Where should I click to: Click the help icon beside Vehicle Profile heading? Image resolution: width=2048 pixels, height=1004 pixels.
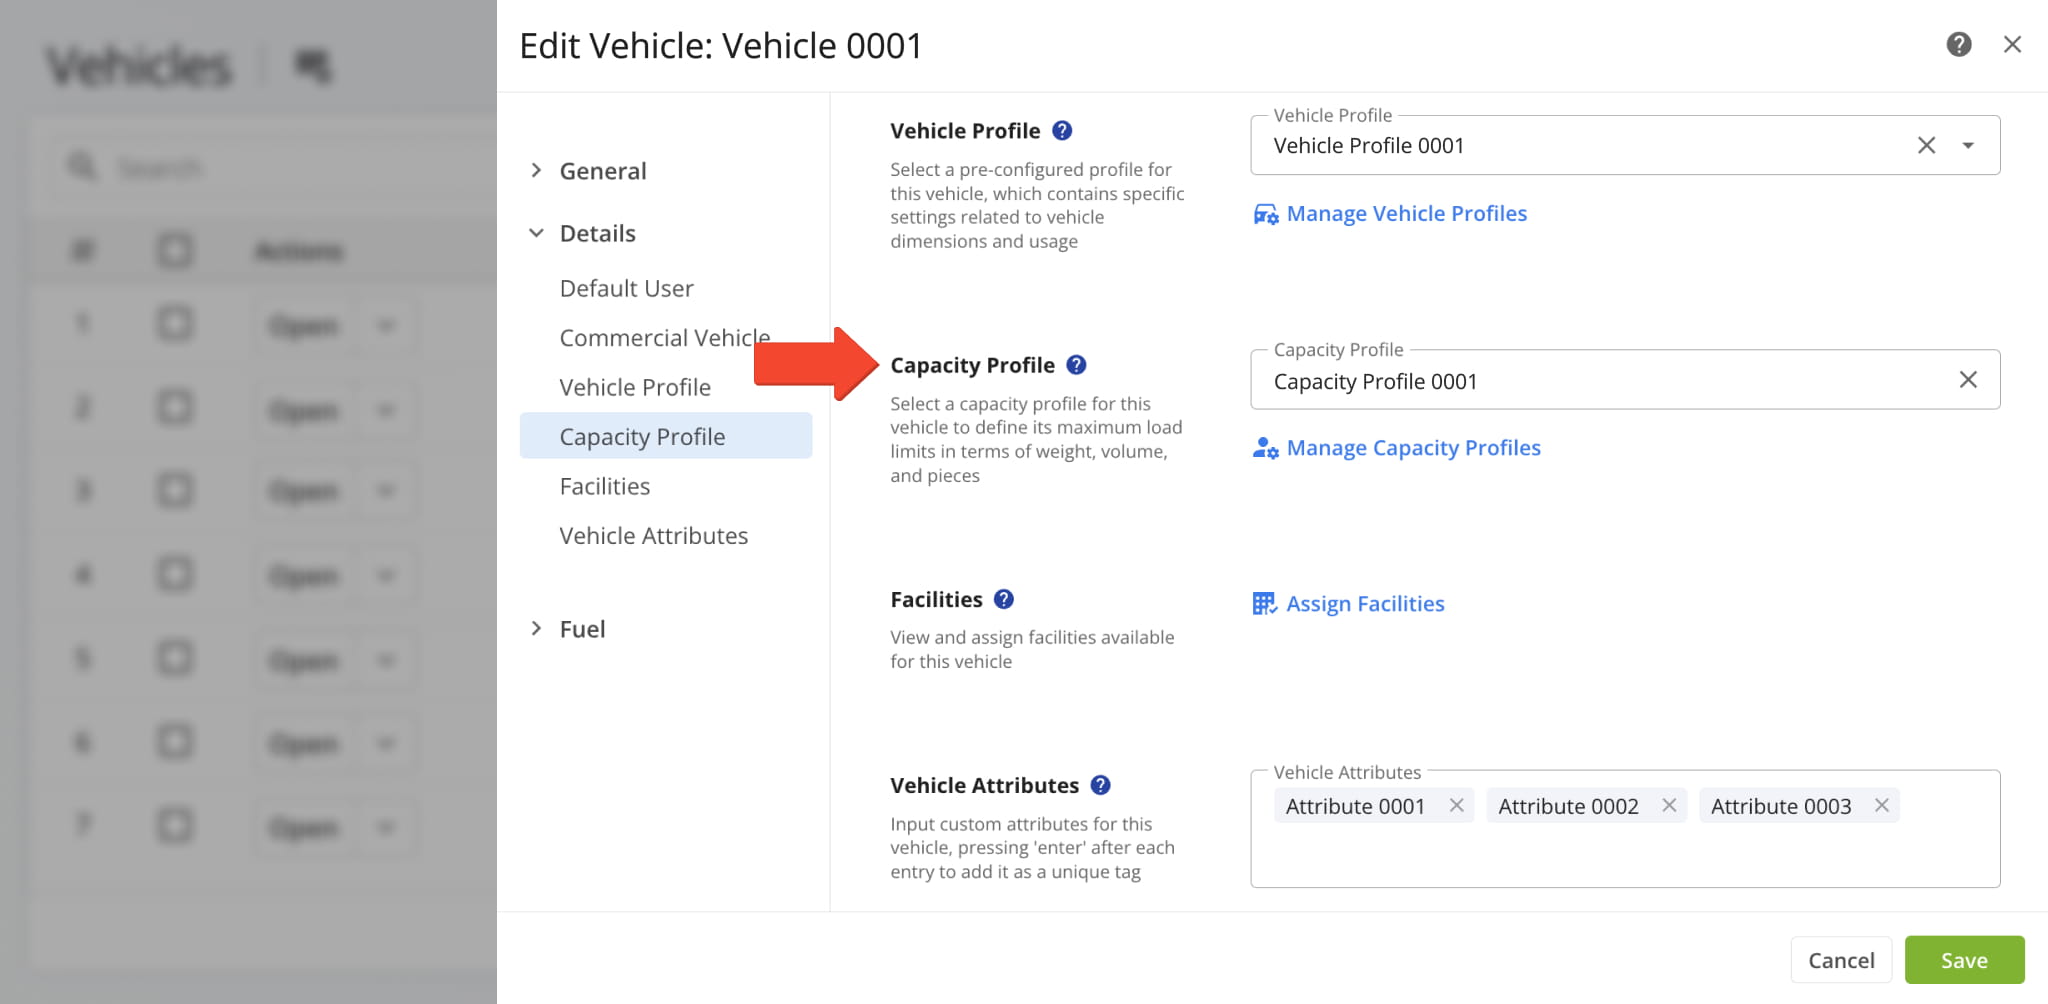(1062, 131)
